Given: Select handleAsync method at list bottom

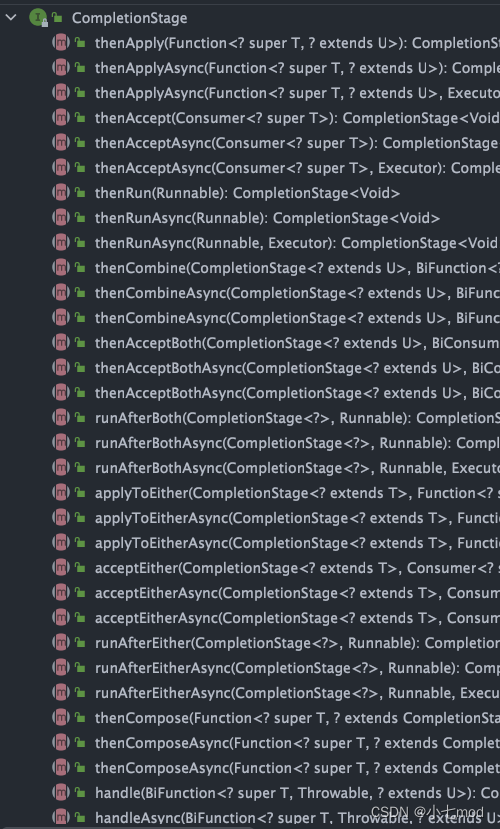Looking at the screenshot, I should [297, 818].
